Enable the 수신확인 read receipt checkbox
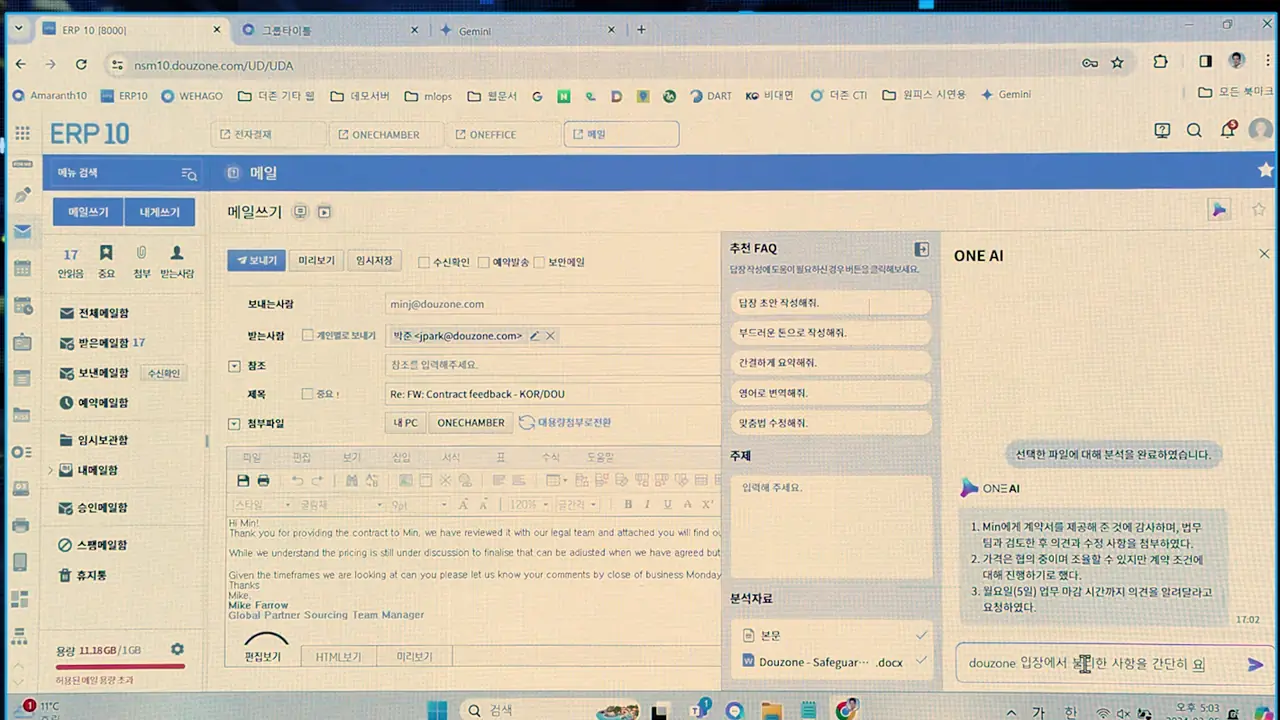This screenshot has height=720, width=1280. click(x=424, y=263)
